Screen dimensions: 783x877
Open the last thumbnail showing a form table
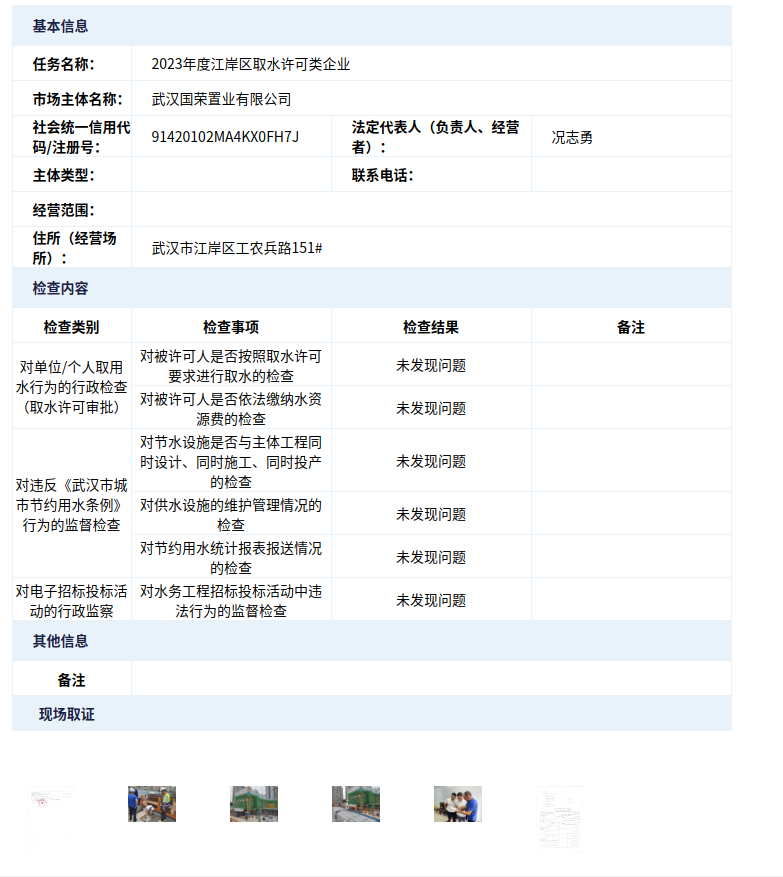point(559,816)
